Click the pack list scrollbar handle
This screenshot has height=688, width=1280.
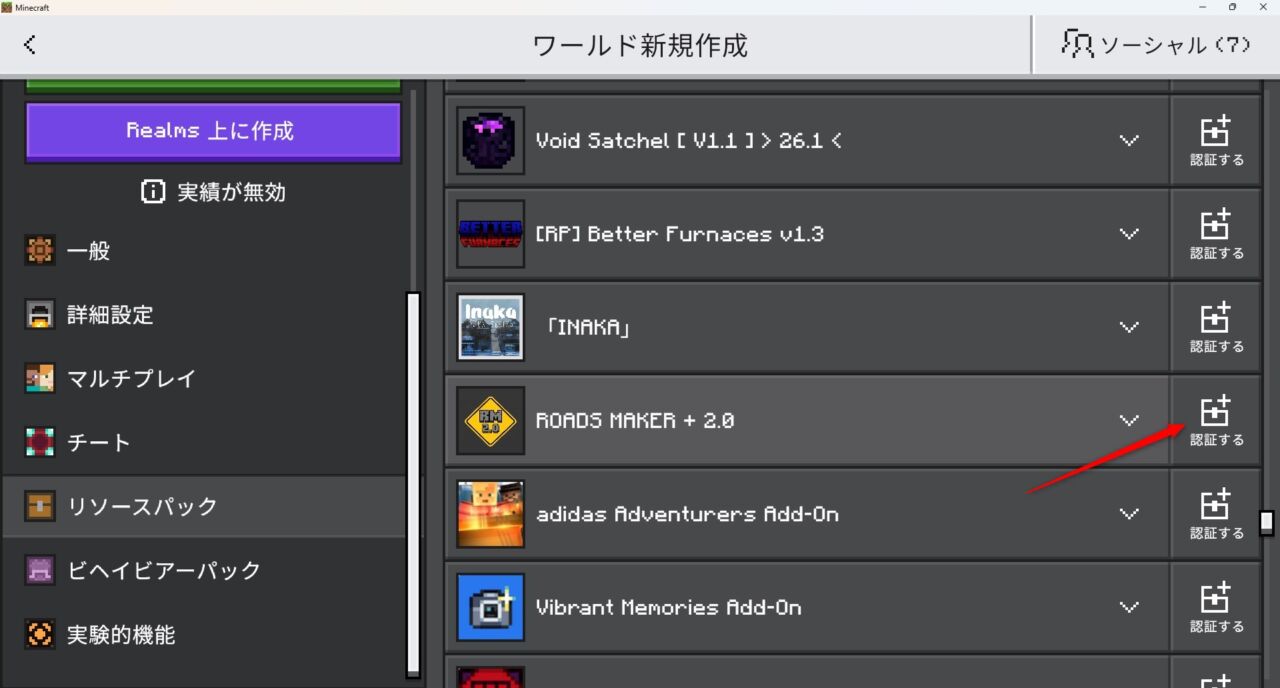(1267, 522)
